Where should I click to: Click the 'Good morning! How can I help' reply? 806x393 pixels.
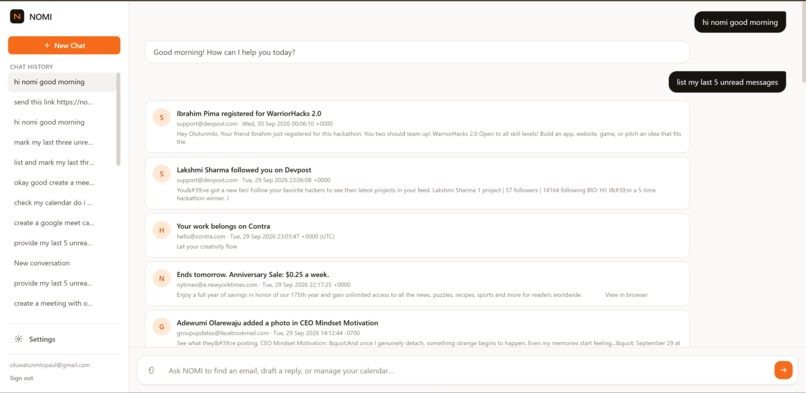click(417, 52)
